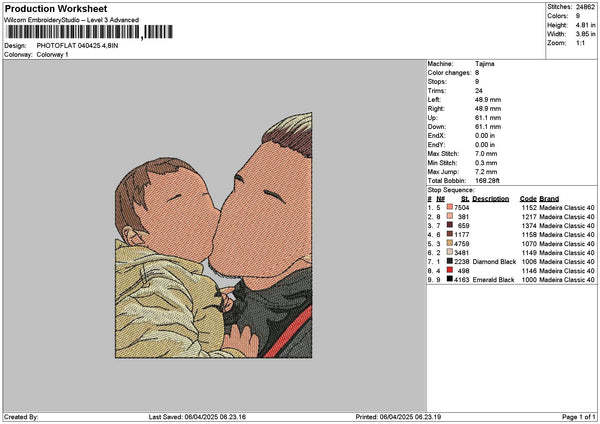This screenshot has width=600, height=424.
Task: Click the Code column header
Action: pyautogui.click(x=528, y=199)
